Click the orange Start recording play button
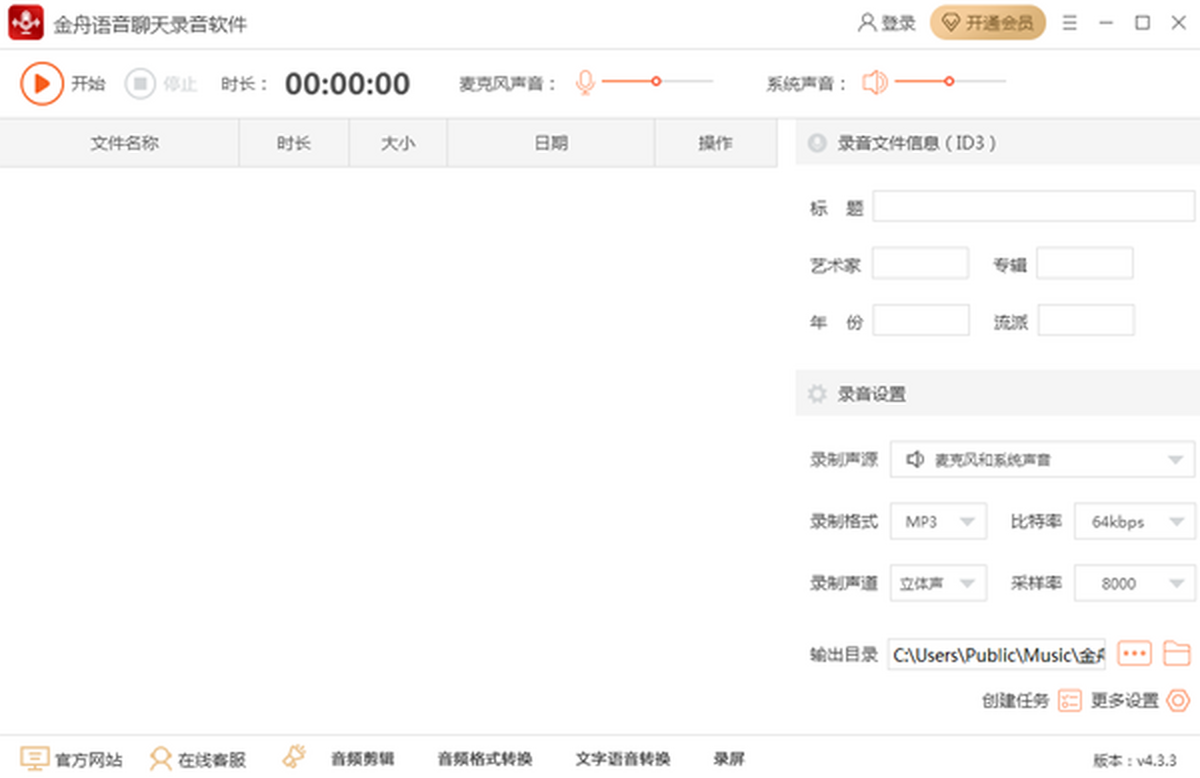The image size is (1200, 778). point(42,83)
